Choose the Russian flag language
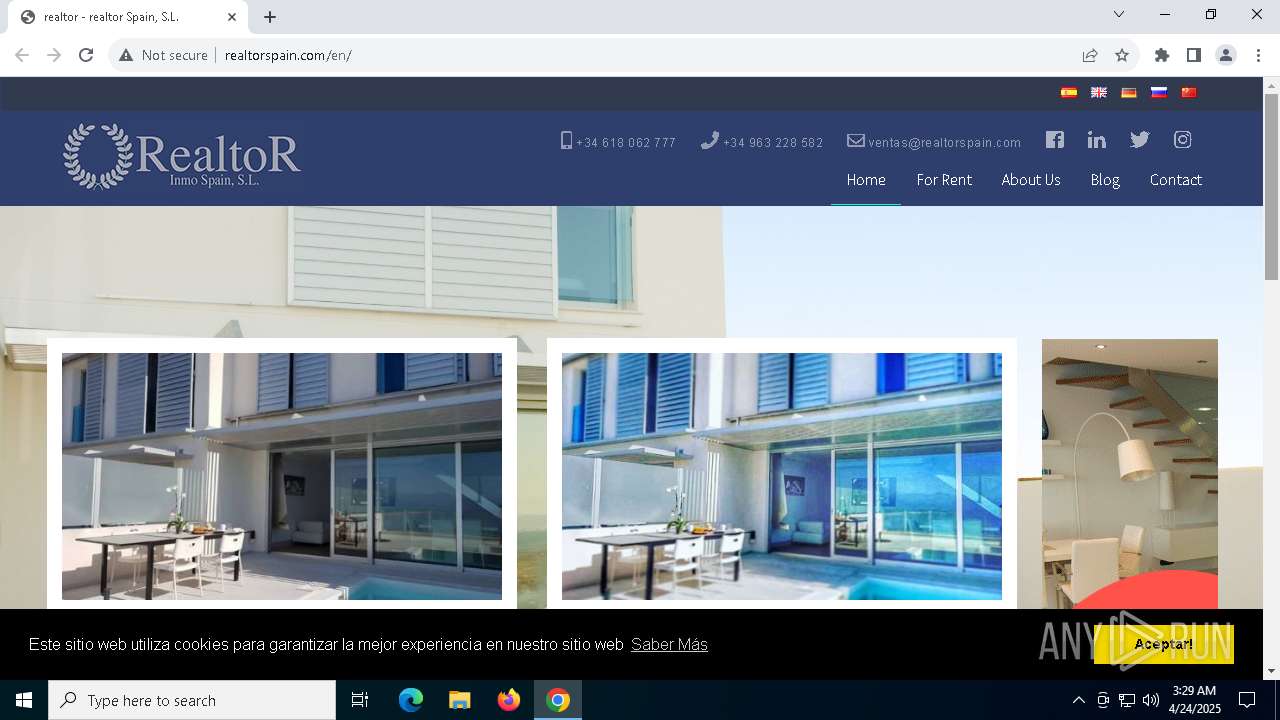Viewport: 1280px width, 720px height. click(x=1159, y=92)
